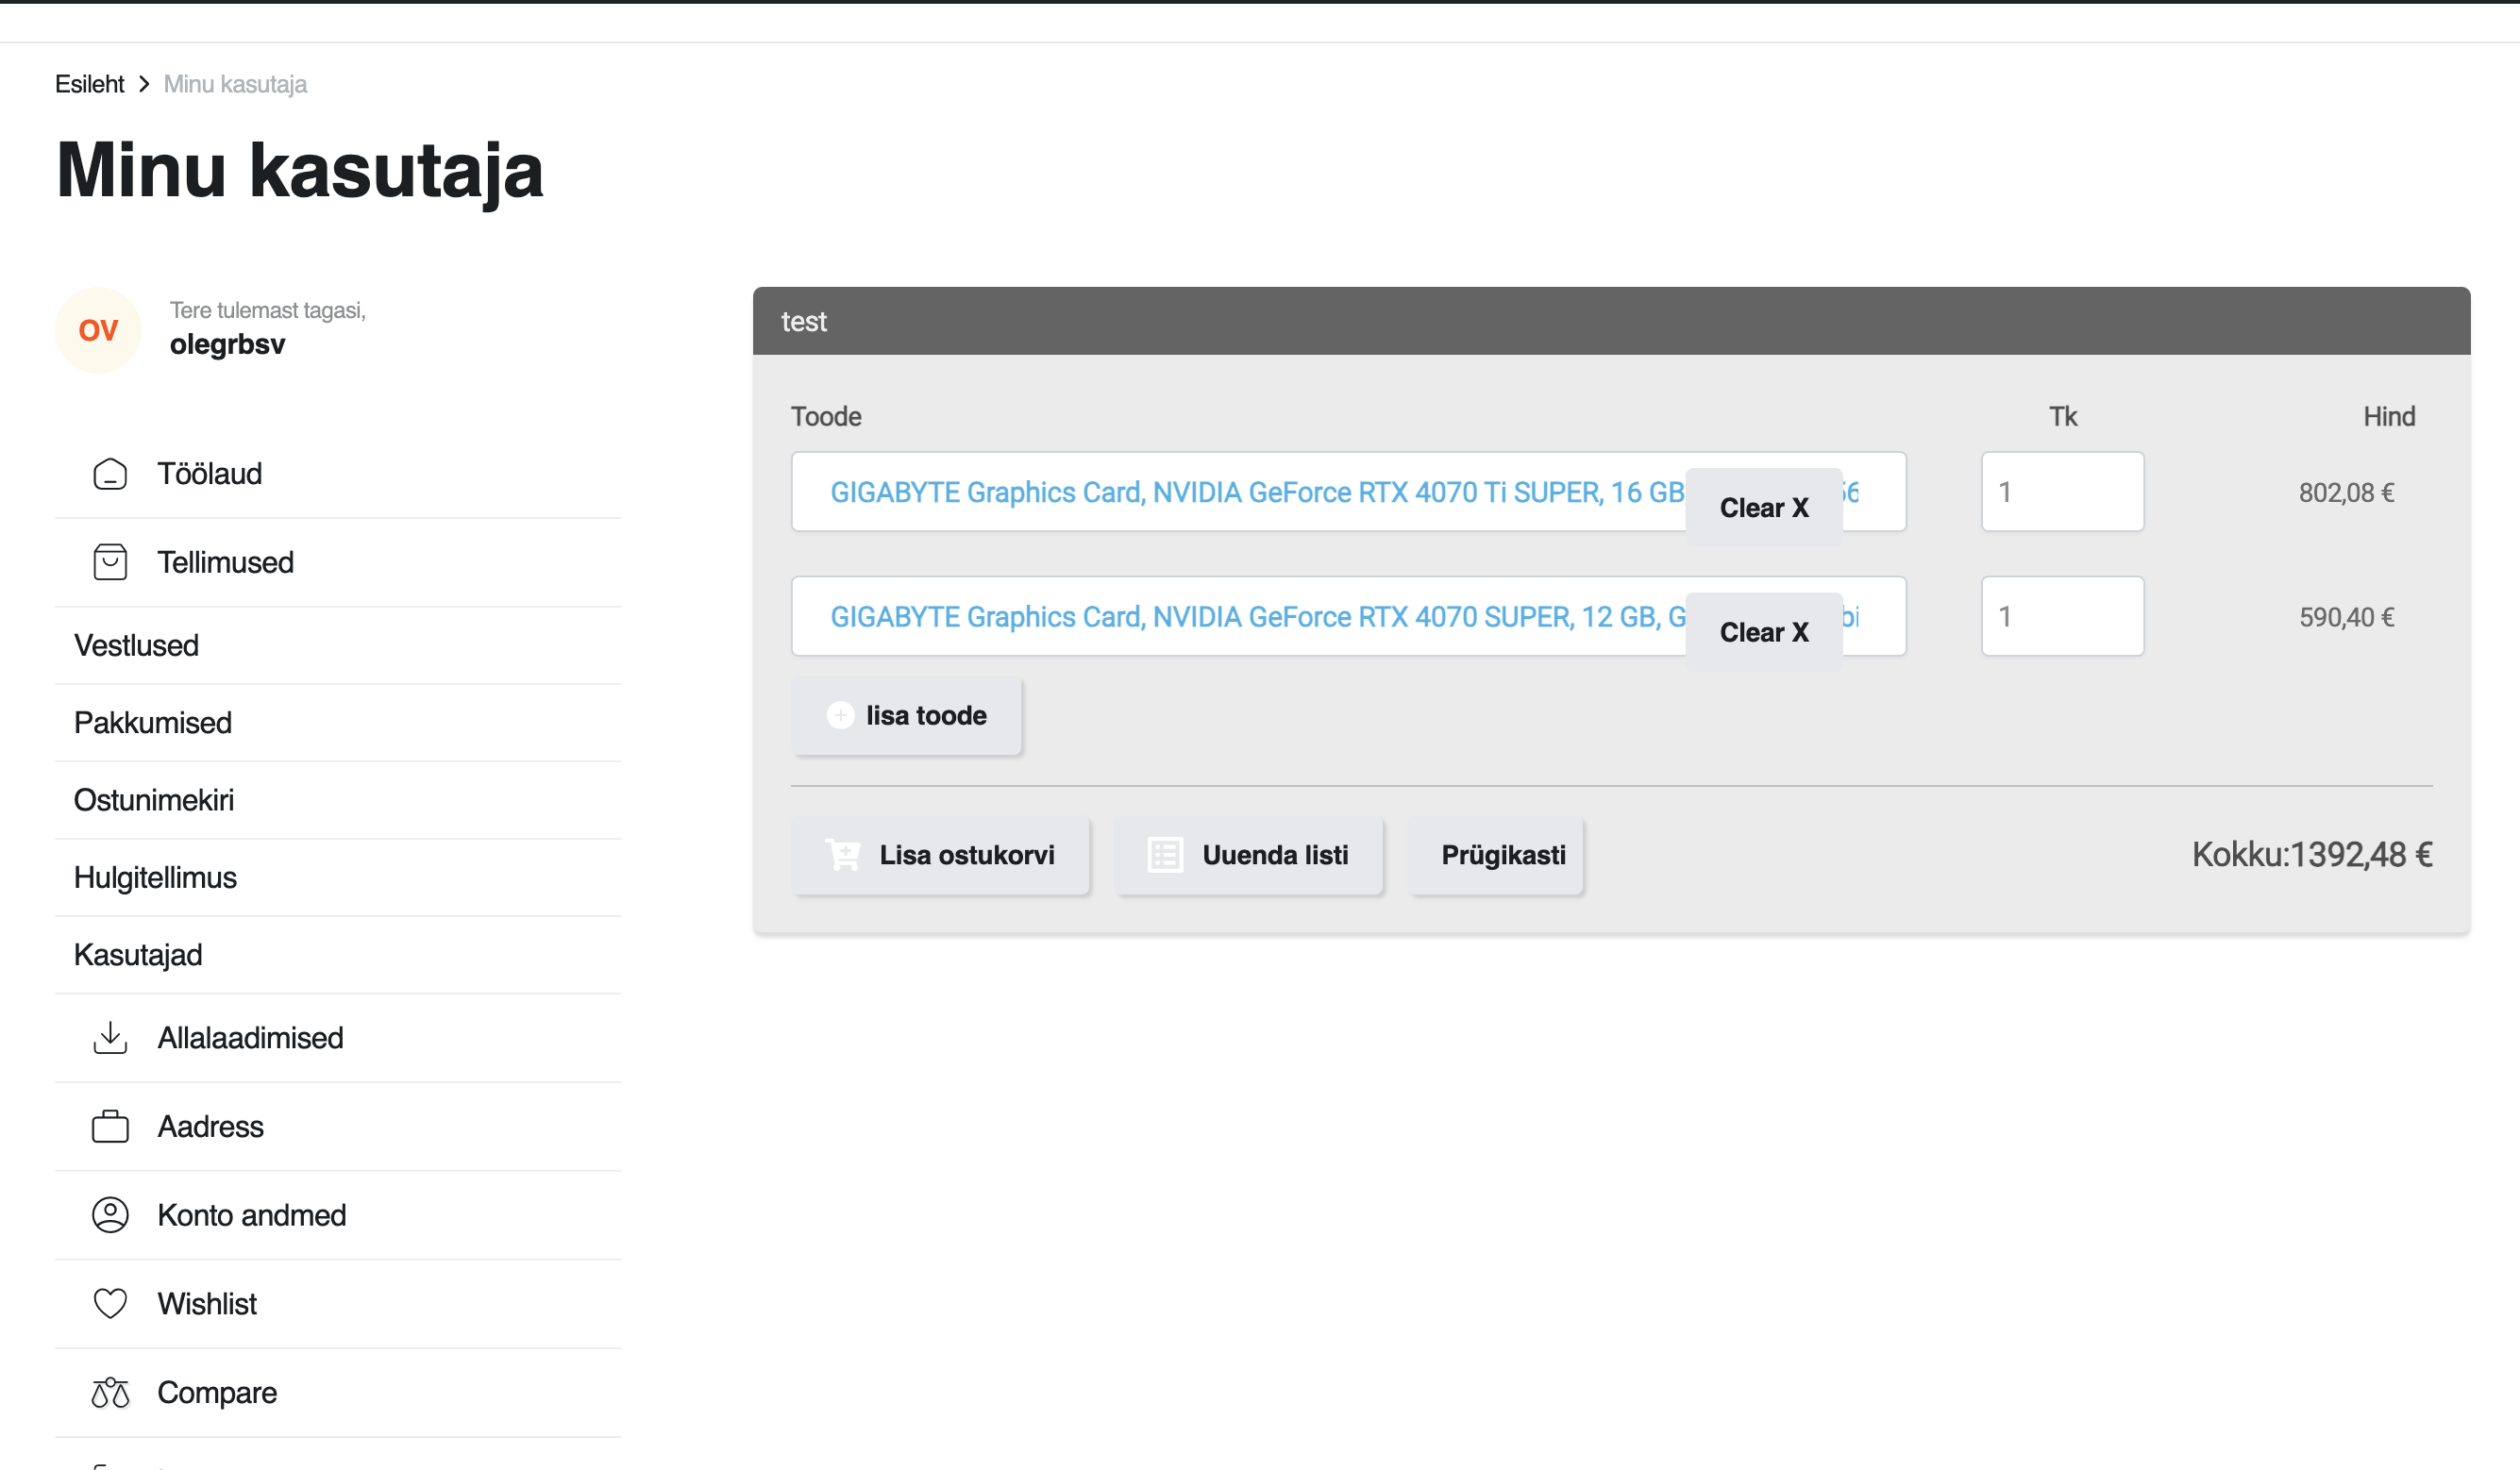The width and height of the screenshot is (2520, 1470).
Task: Open Kasutajad section
Action: pyautogui.click(x=338, y=955)
